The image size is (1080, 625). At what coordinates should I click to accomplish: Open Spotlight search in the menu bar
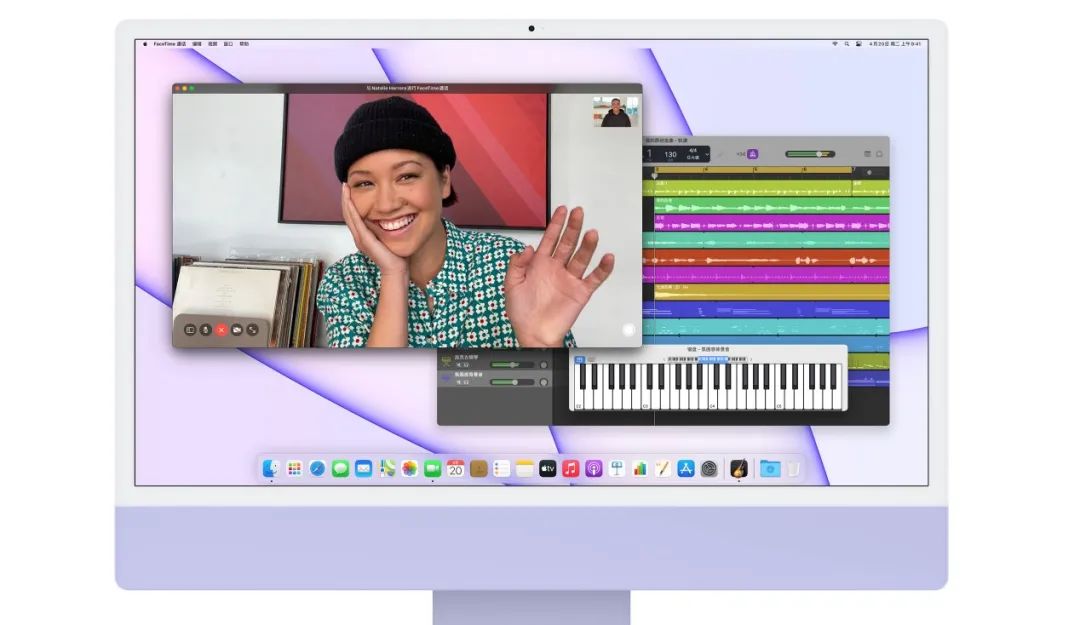[846, 44]
